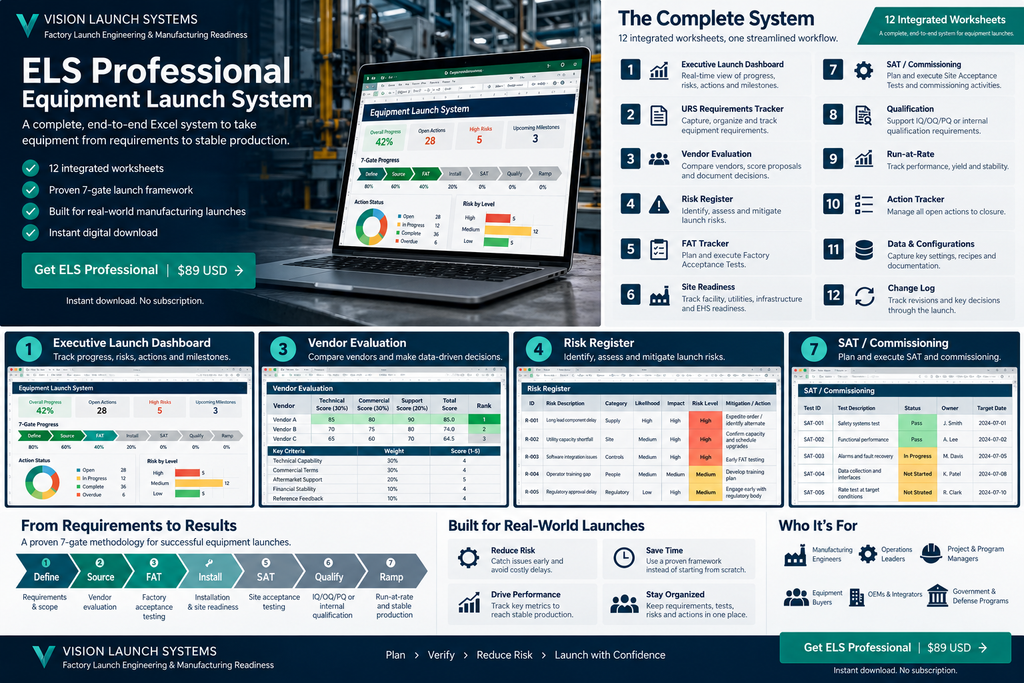Open the SAT / Commissioning preview thumbnail

[904, 436]
